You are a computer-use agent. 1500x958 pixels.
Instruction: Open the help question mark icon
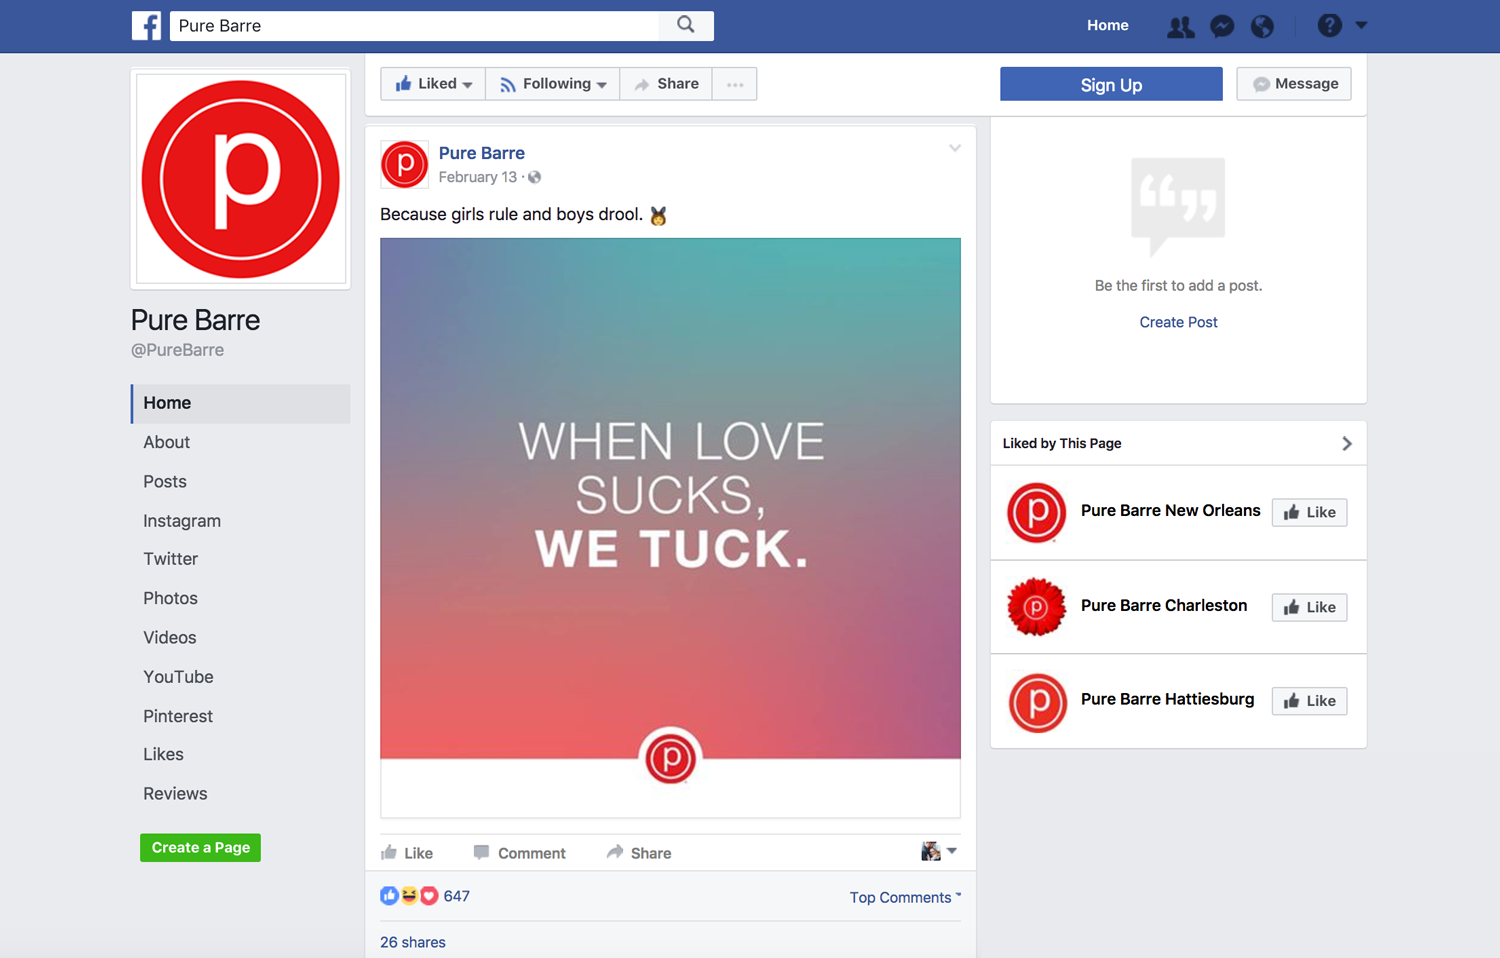click(x=1329, y=25)
